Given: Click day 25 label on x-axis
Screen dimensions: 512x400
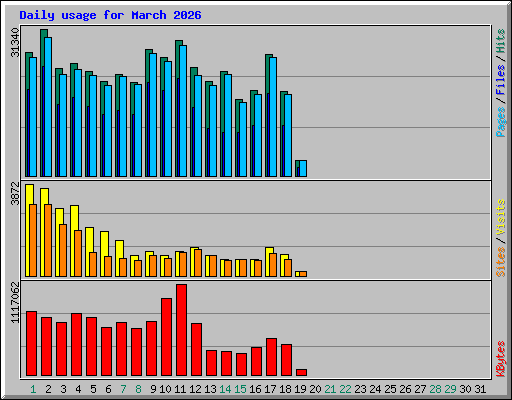Looking at the screenshot, I should (x=390, y=389).
